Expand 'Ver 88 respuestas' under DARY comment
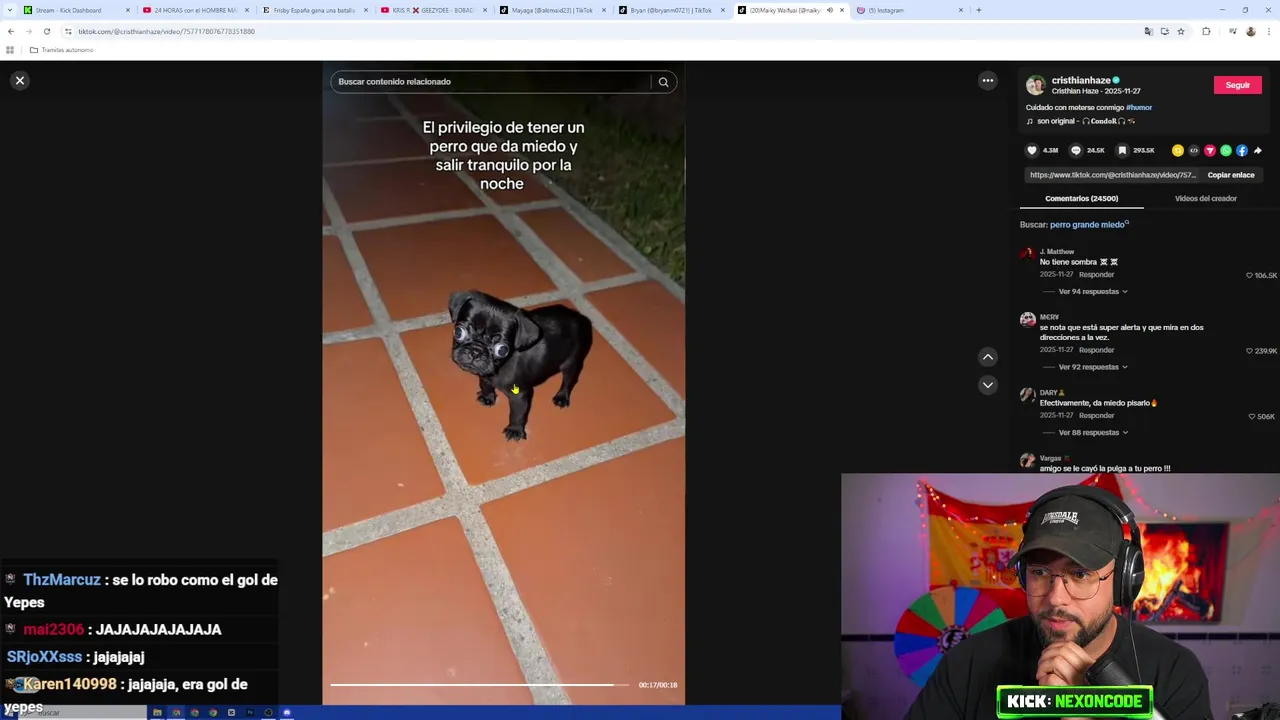The image size is (1280, 720). 1092,433
